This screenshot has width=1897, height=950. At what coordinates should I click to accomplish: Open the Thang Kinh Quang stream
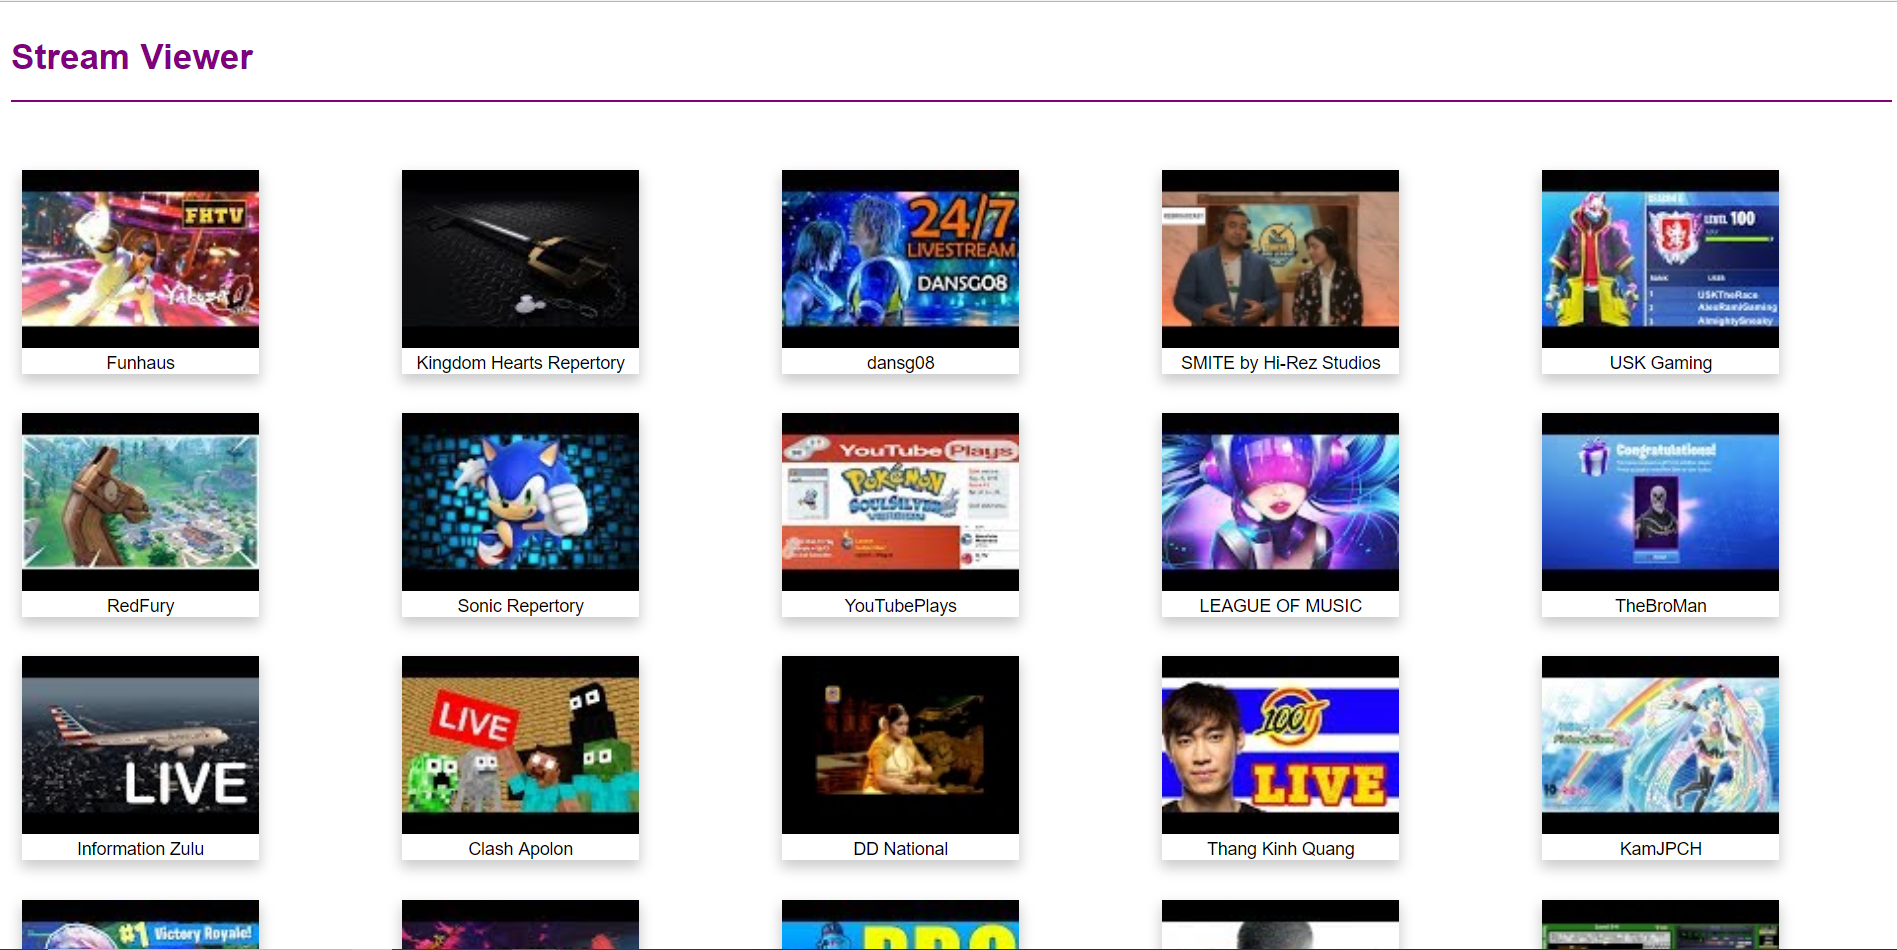click(1280, 848)
